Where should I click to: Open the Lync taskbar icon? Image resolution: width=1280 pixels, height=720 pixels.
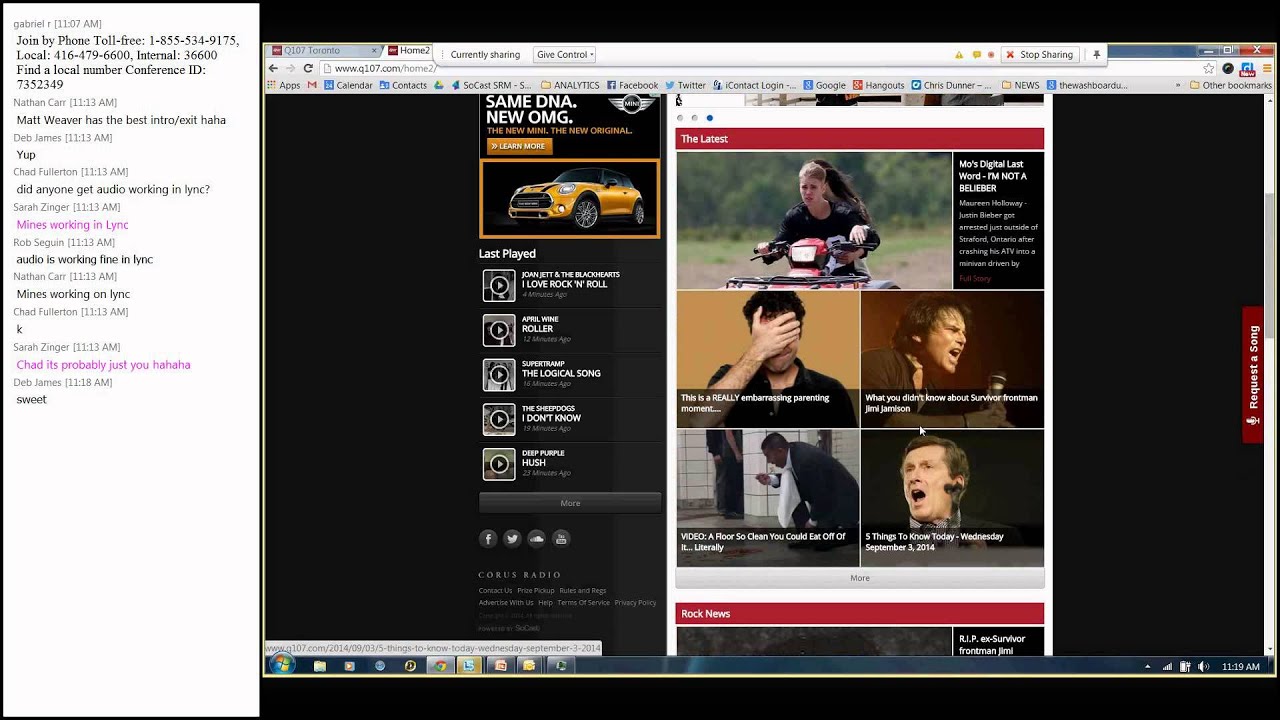(470, 666)
